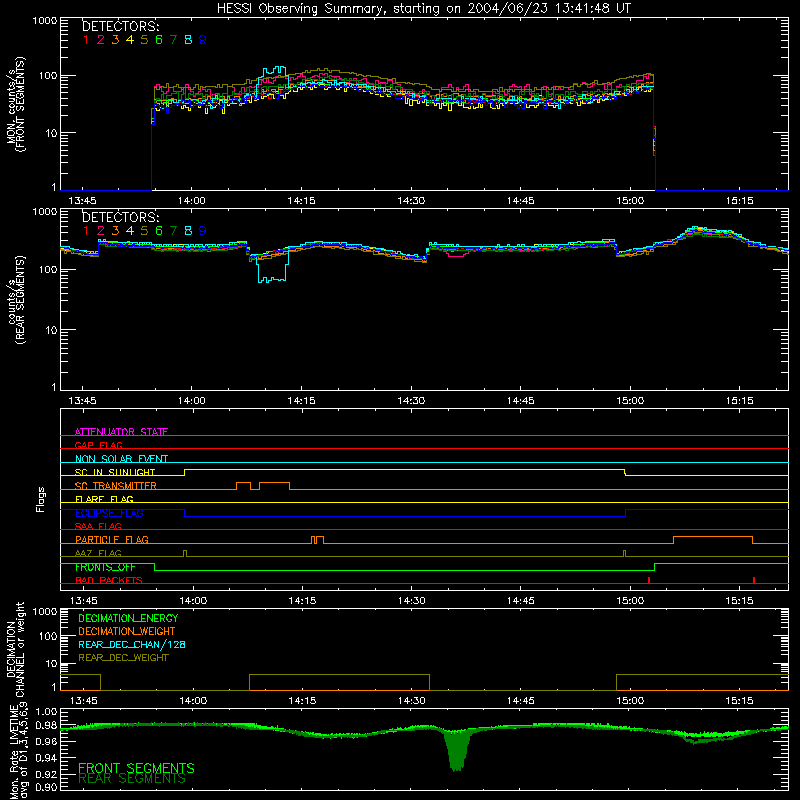Select cyan detector 8 in front segments legend

pos(188,40)
